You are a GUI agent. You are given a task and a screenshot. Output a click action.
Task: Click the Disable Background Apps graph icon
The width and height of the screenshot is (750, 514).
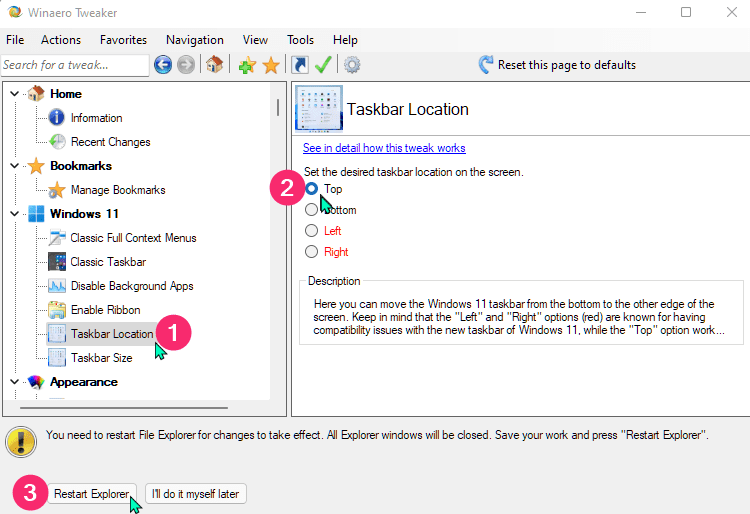pyautogui.click(x=57, y=285)
